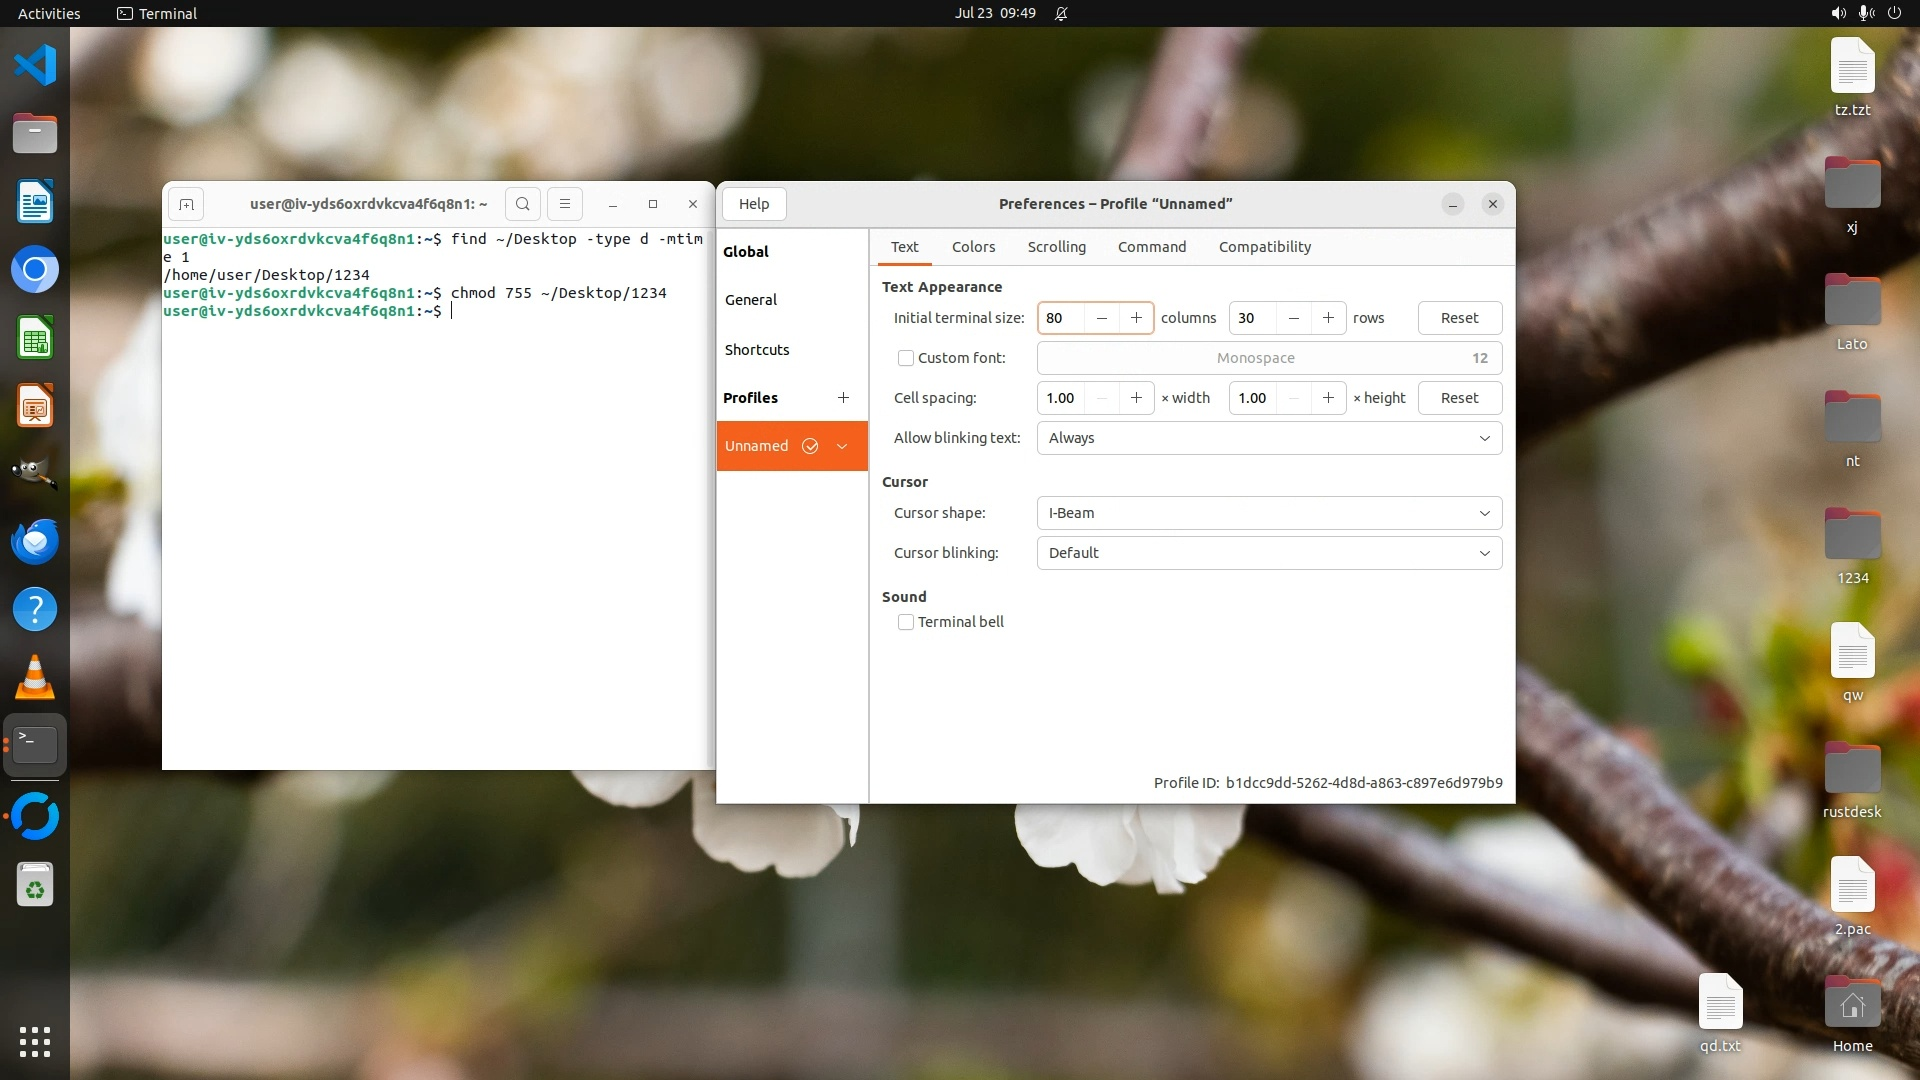Switch to the Scrolling tab
The height and width of the screenshot is (1080, 1920).
1056,247
